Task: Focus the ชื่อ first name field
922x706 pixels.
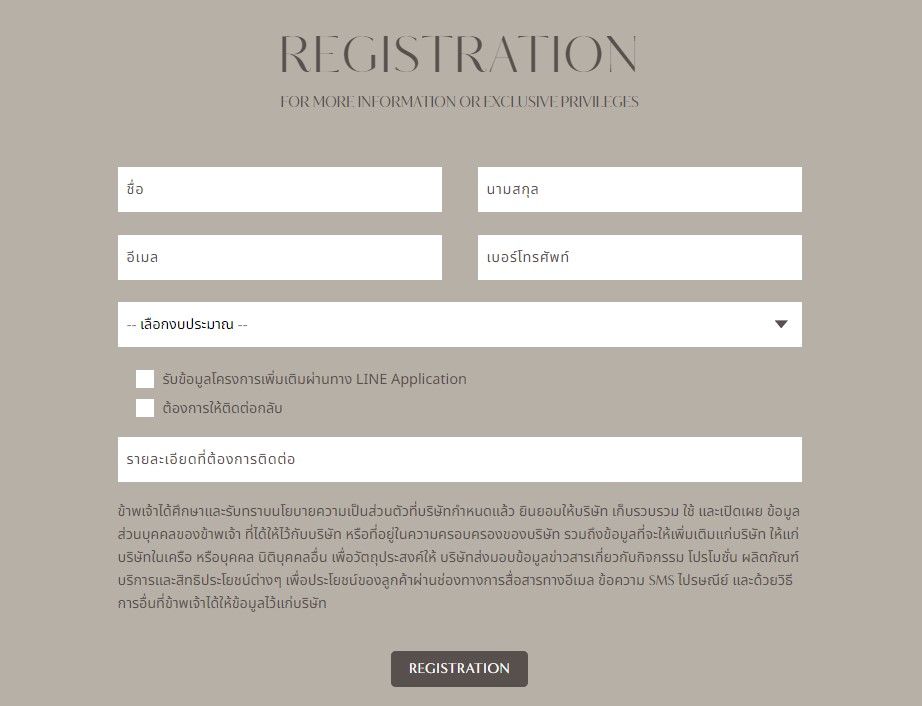Action: pyautogui.click(x=280, y=189)
